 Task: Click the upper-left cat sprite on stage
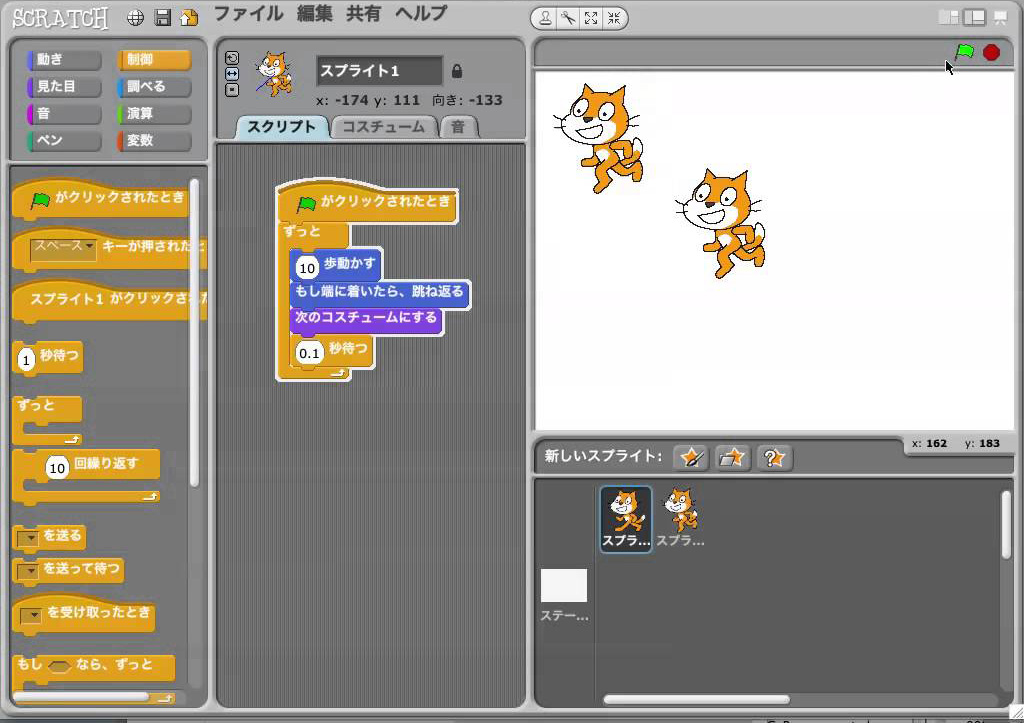click(600, 138)
